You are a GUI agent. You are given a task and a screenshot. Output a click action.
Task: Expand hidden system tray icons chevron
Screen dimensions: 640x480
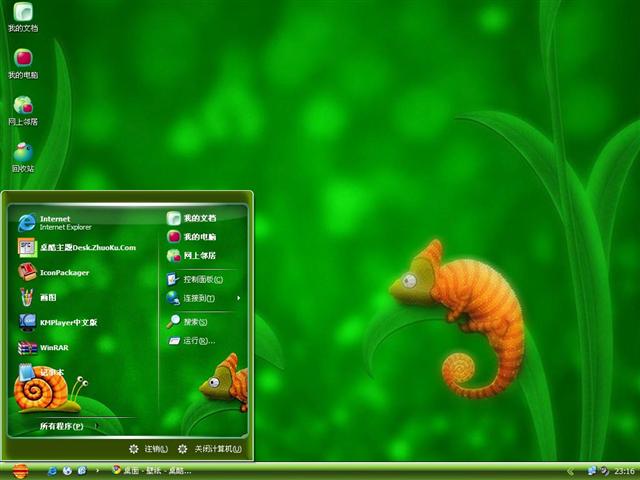(x=571, y=472)
